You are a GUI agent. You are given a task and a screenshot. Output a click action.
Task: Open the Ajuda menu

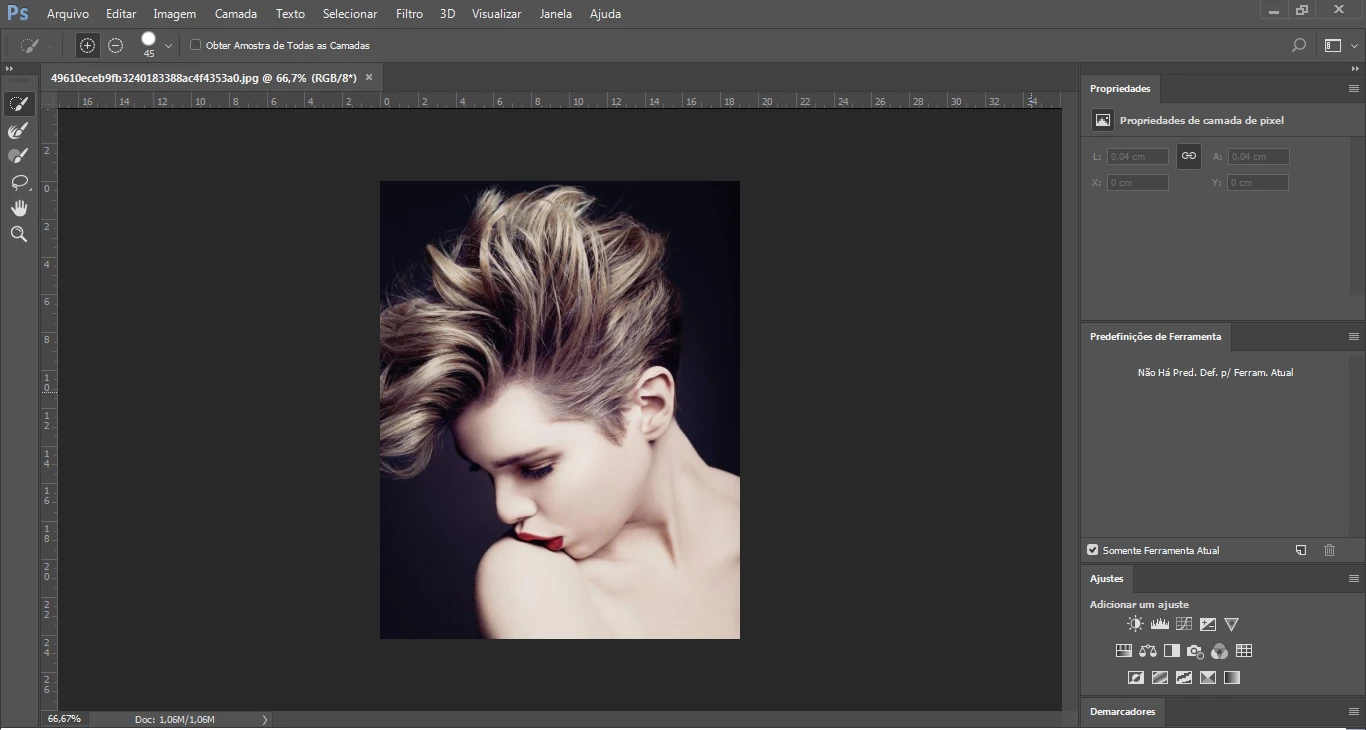click(x=605, y=14)
